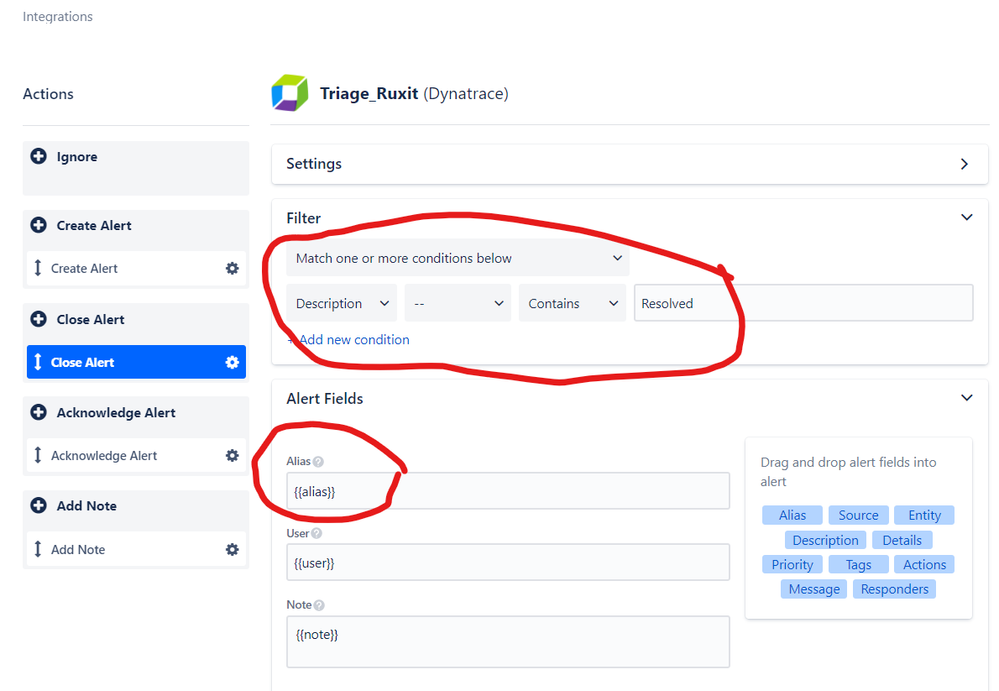Screen dimensions: 999x691
Task: Select the Add Note action item
Action: [x=136, y=549]
